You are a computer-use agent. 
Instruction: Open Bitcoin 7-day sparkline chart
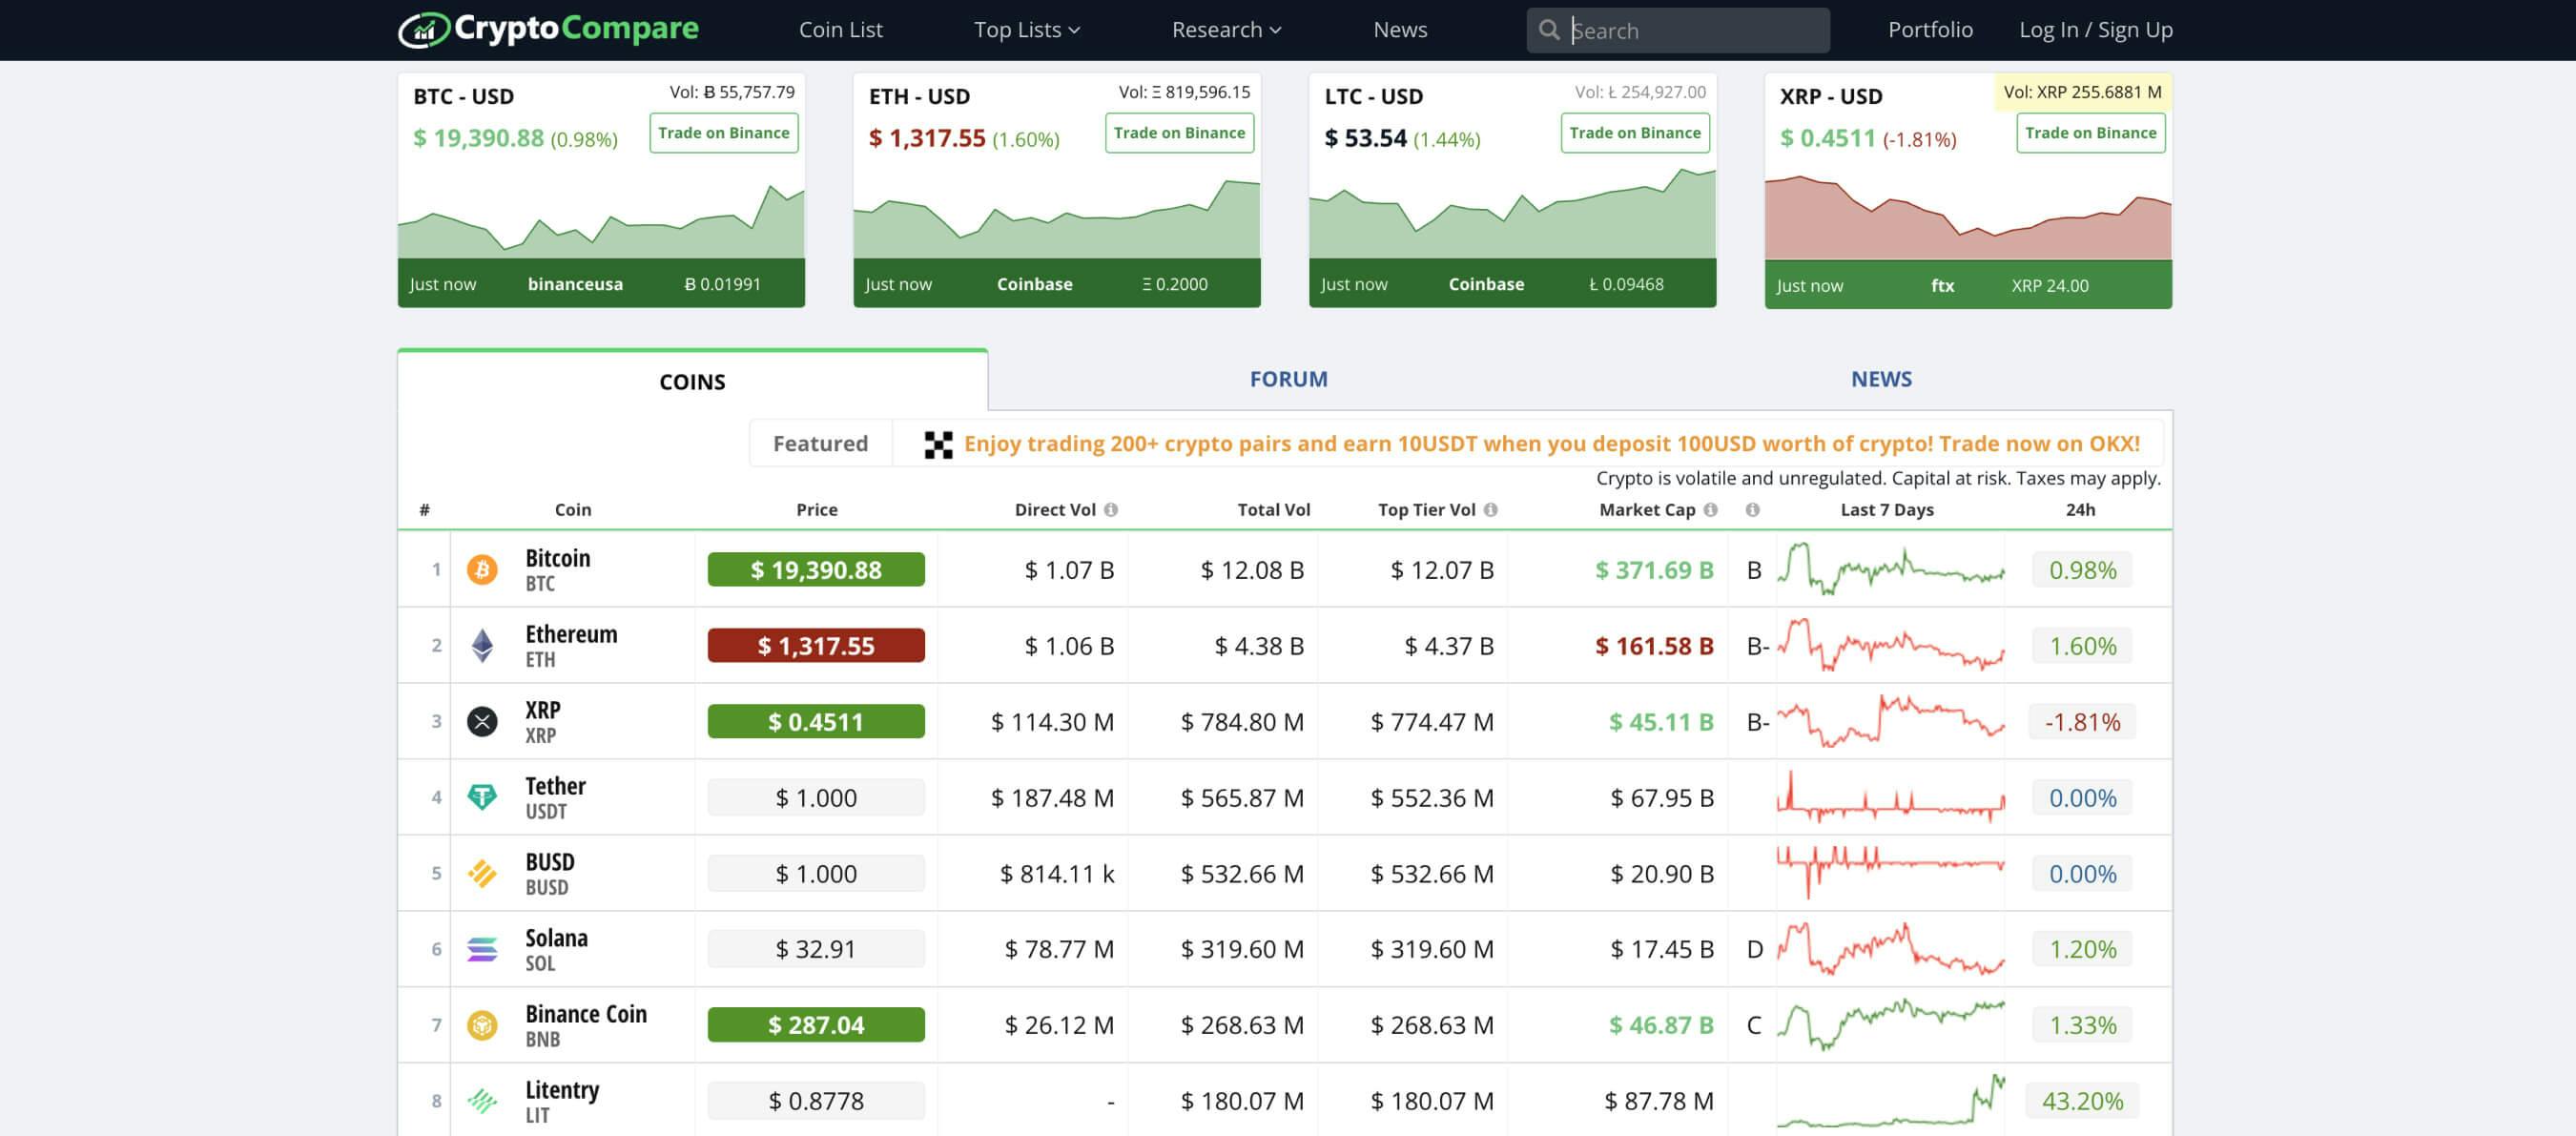pyautogui.click(x=1890, y=569)
